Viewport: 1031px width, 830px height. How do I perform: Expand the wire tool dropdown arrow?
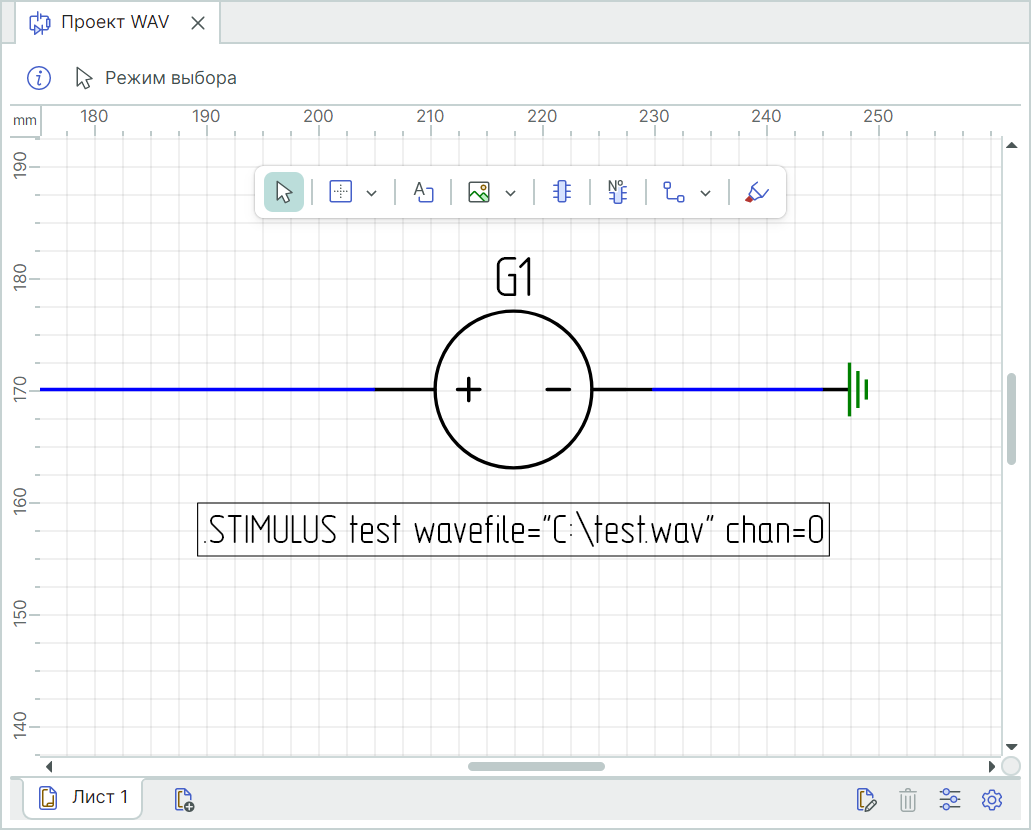pyautogui.click(x=705, y=193)
